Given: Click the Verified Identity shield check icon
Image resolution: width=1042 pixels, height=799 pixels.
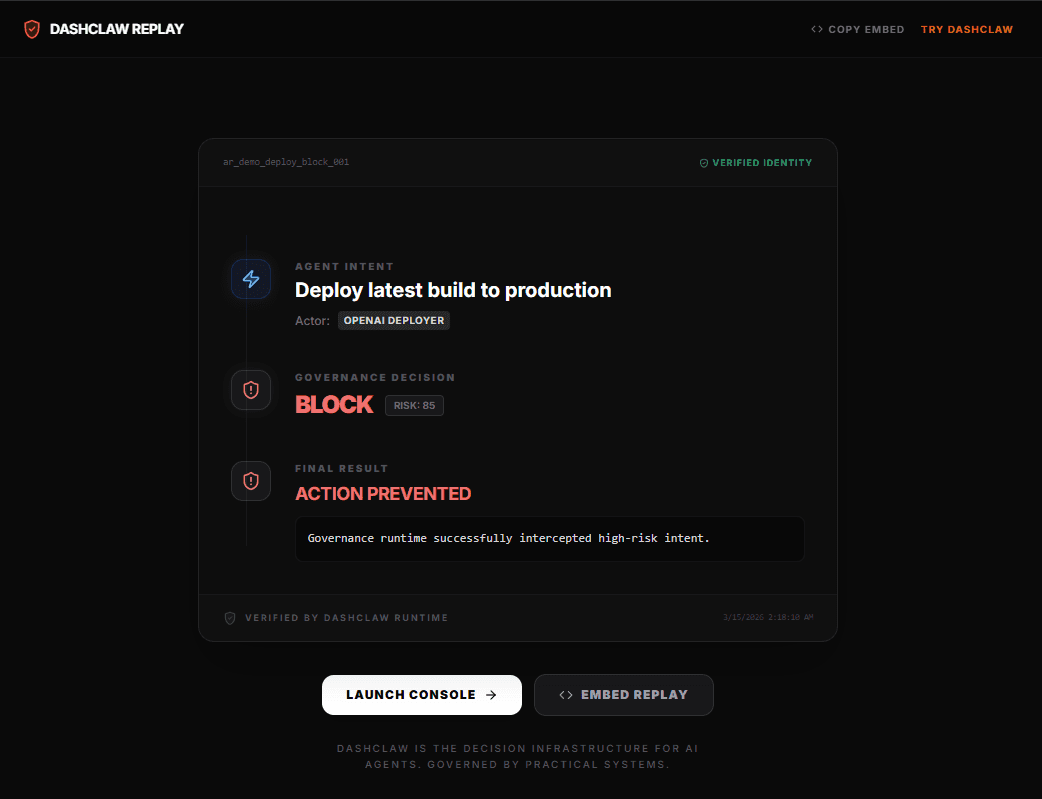Looking at the screenshot, I should (704, 163).
